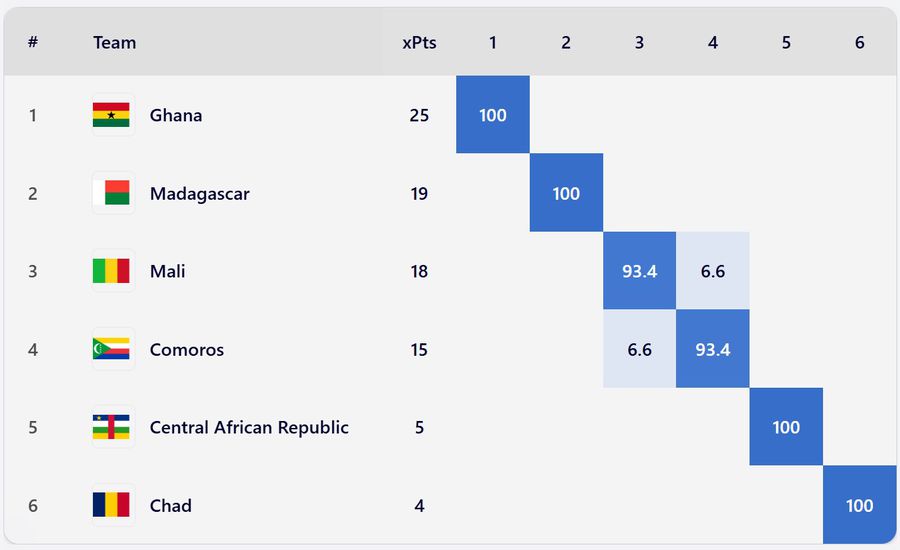Image resolution: width=900 pixels, height=550 pixels.
Task: Click Mali's 93.4 probability cell
Action: (639, 271)
